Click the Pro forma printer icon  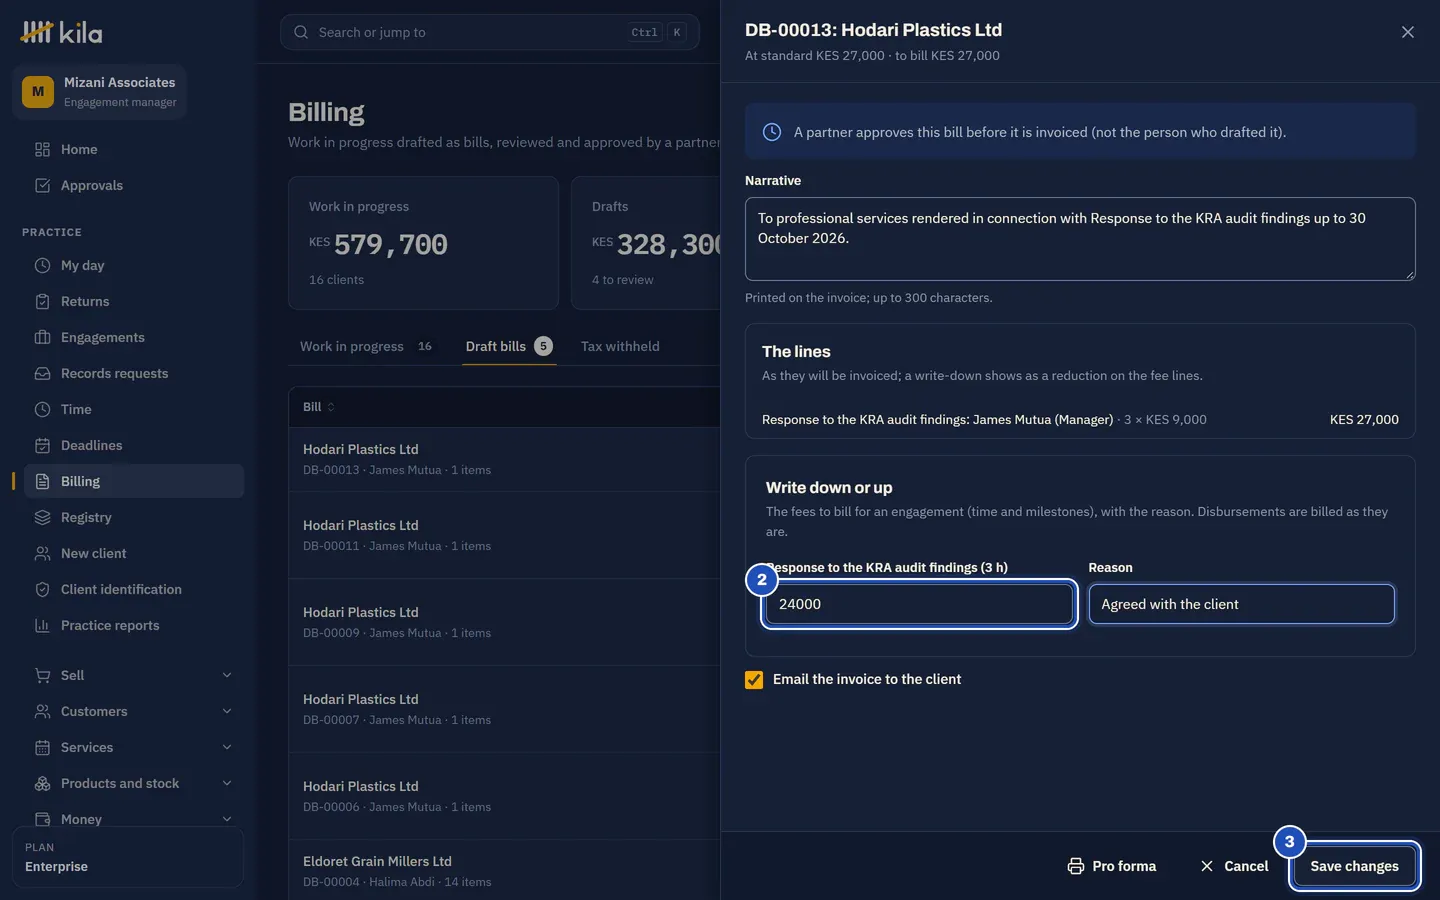coord(1076,866)
